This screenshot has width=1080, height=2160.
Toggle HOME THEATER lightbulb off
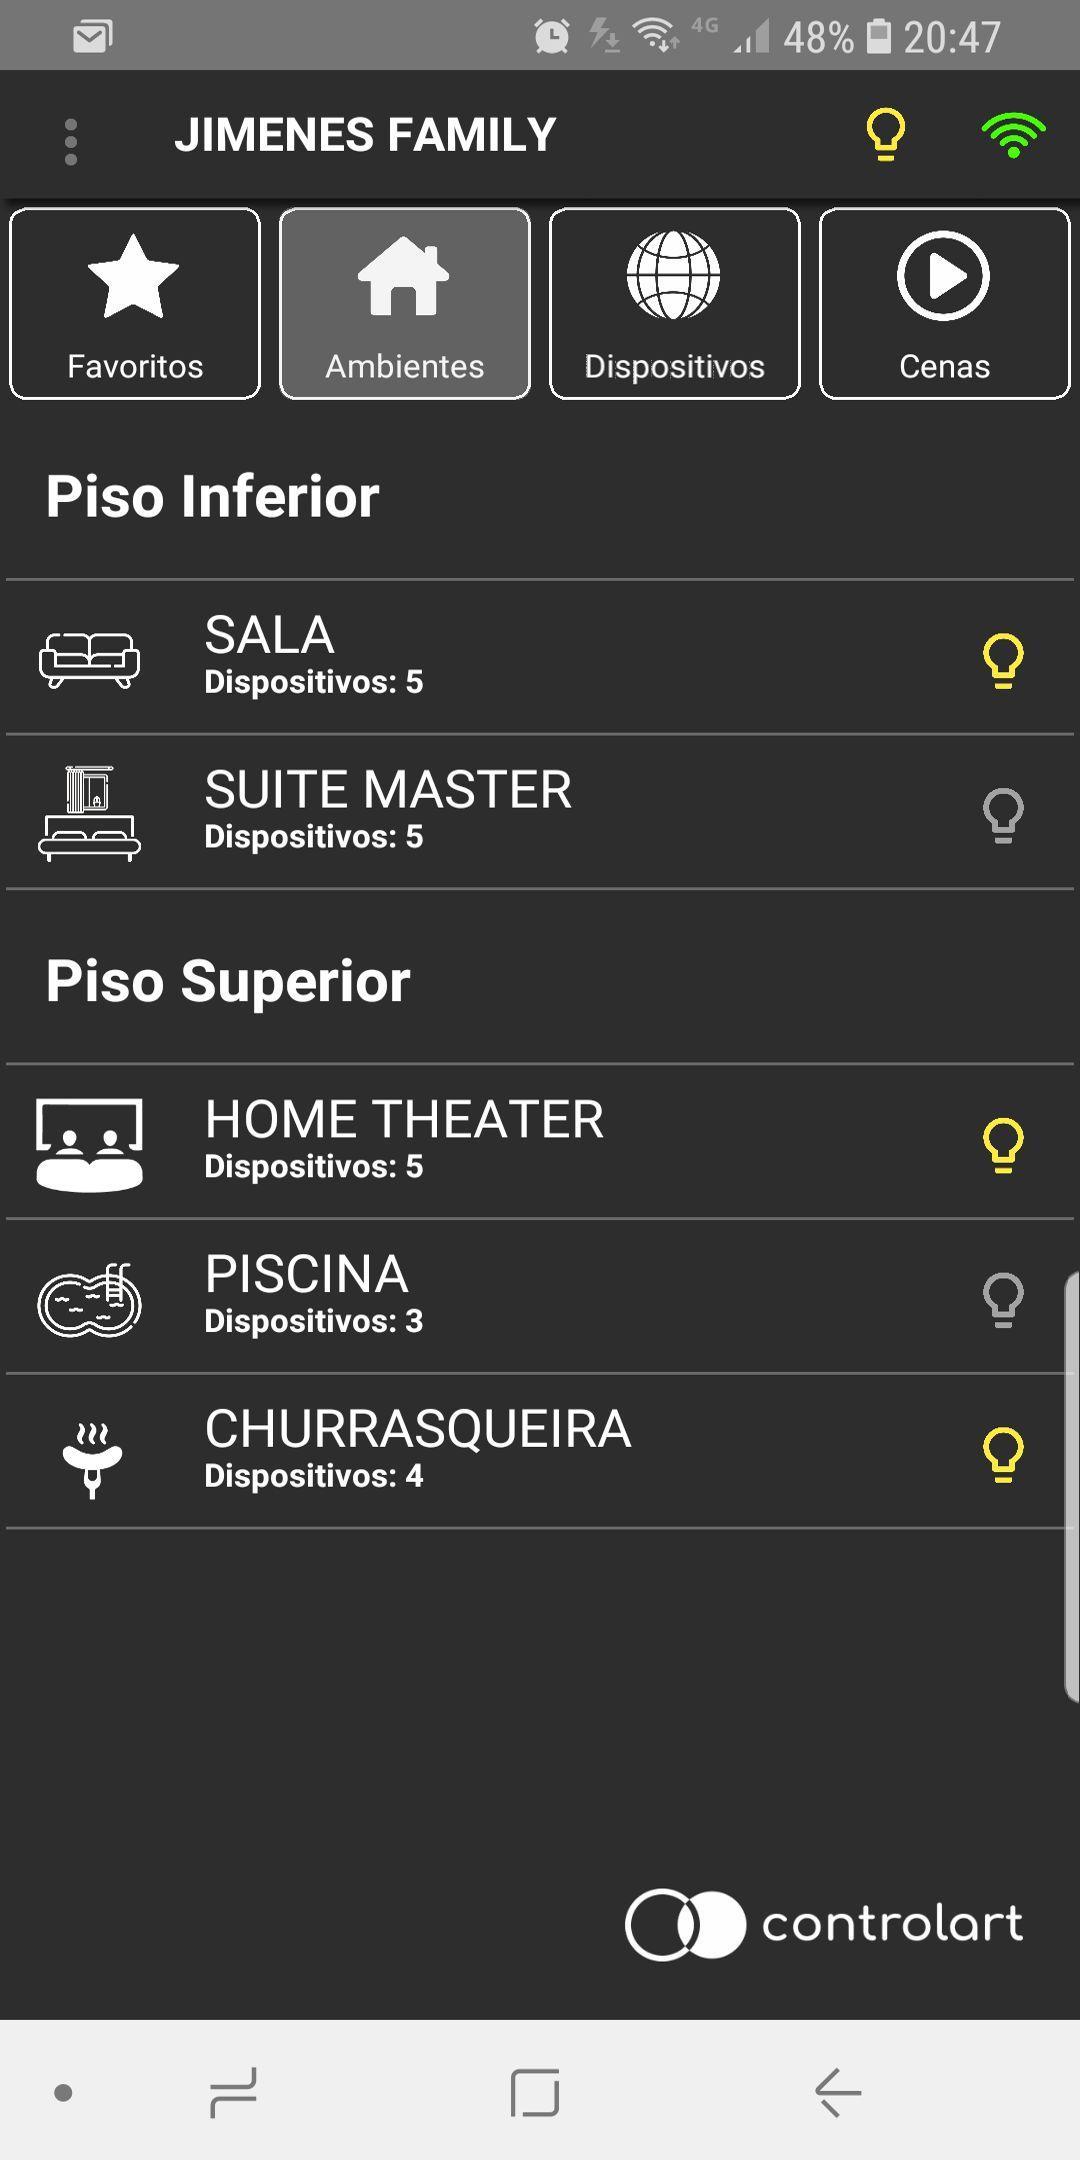pos(1003,1144)
